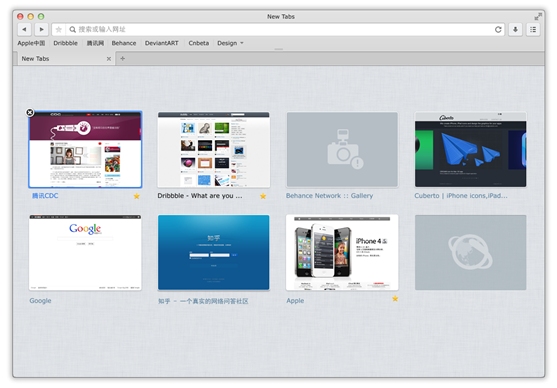Image resolution: width=557 pixels, height=388 pixels.
Task: Open the Dribbble bookmark
Action: 65,43
